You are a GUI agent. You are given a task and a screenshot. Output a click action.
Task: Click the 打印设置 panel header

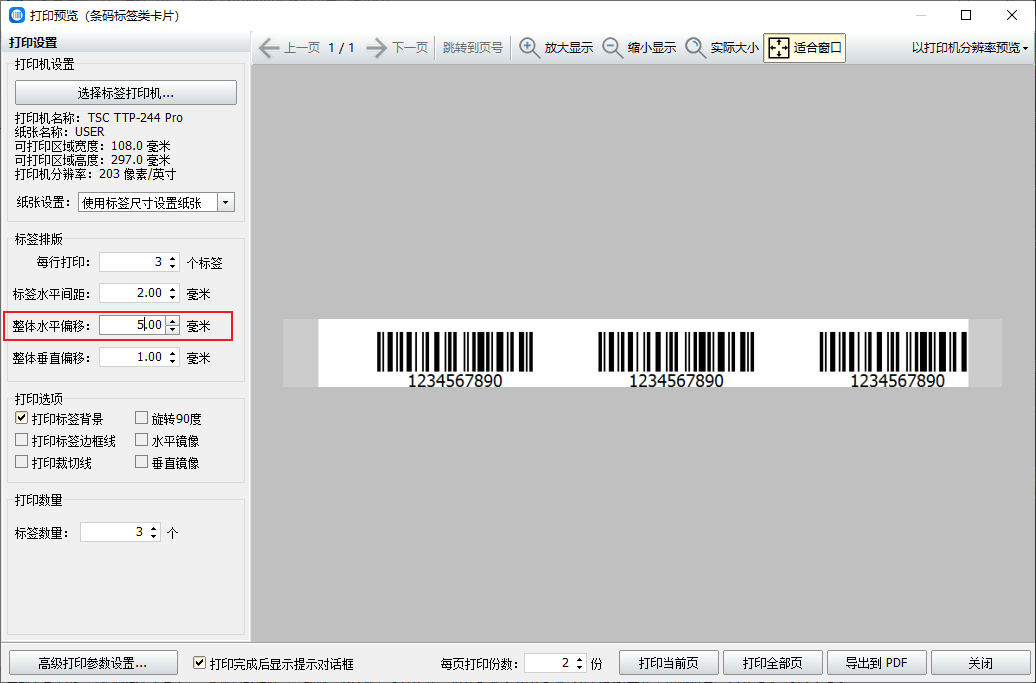click(33, 42)
